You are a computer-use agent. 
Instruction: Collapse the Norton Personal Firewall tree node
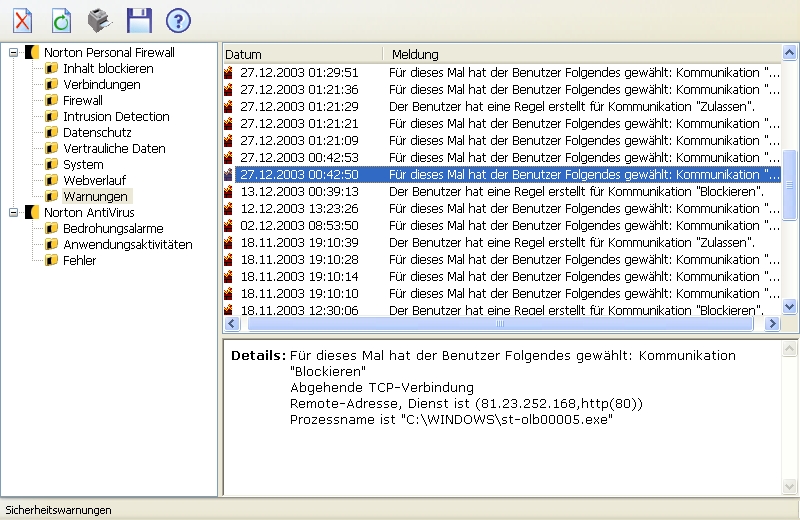click(13, 52)
